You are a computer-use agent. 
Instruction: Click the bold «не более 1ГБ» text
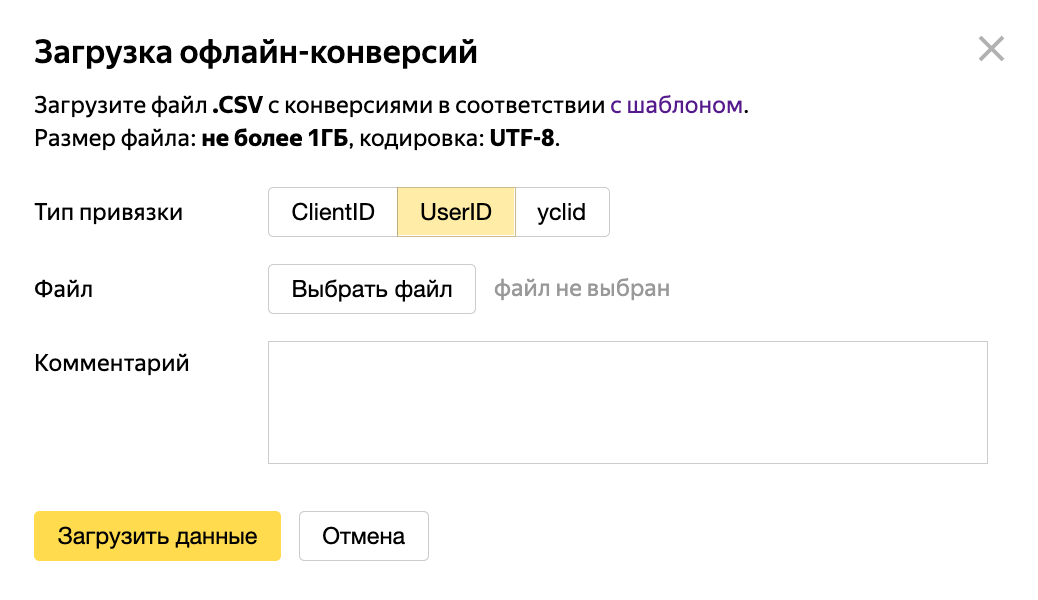[x=274, y=138]
